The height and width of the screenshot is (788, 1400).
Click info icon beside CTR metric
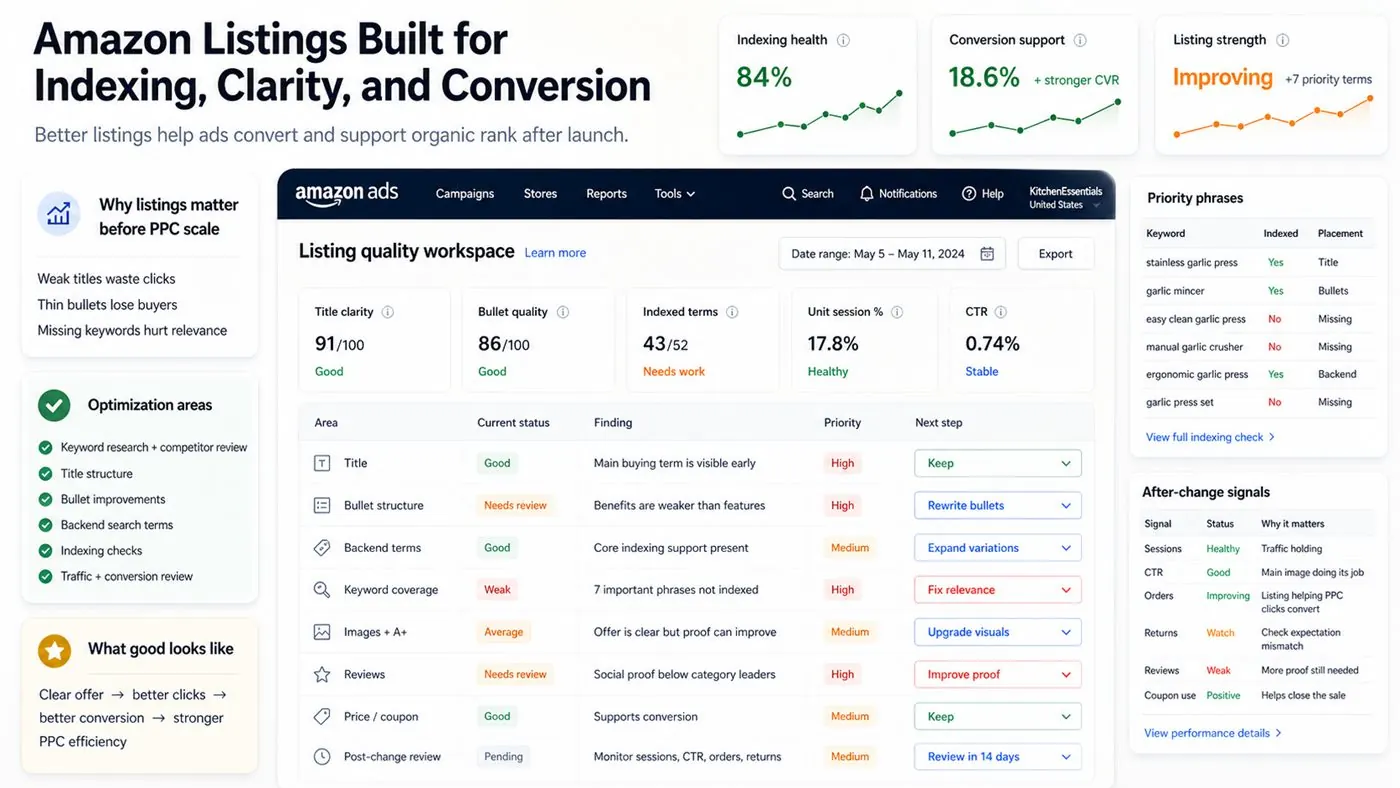tap(1001, 312)
